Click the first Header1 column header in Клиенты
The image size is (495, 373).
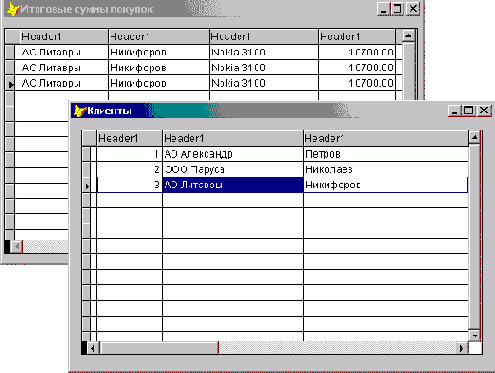(129, 138)
